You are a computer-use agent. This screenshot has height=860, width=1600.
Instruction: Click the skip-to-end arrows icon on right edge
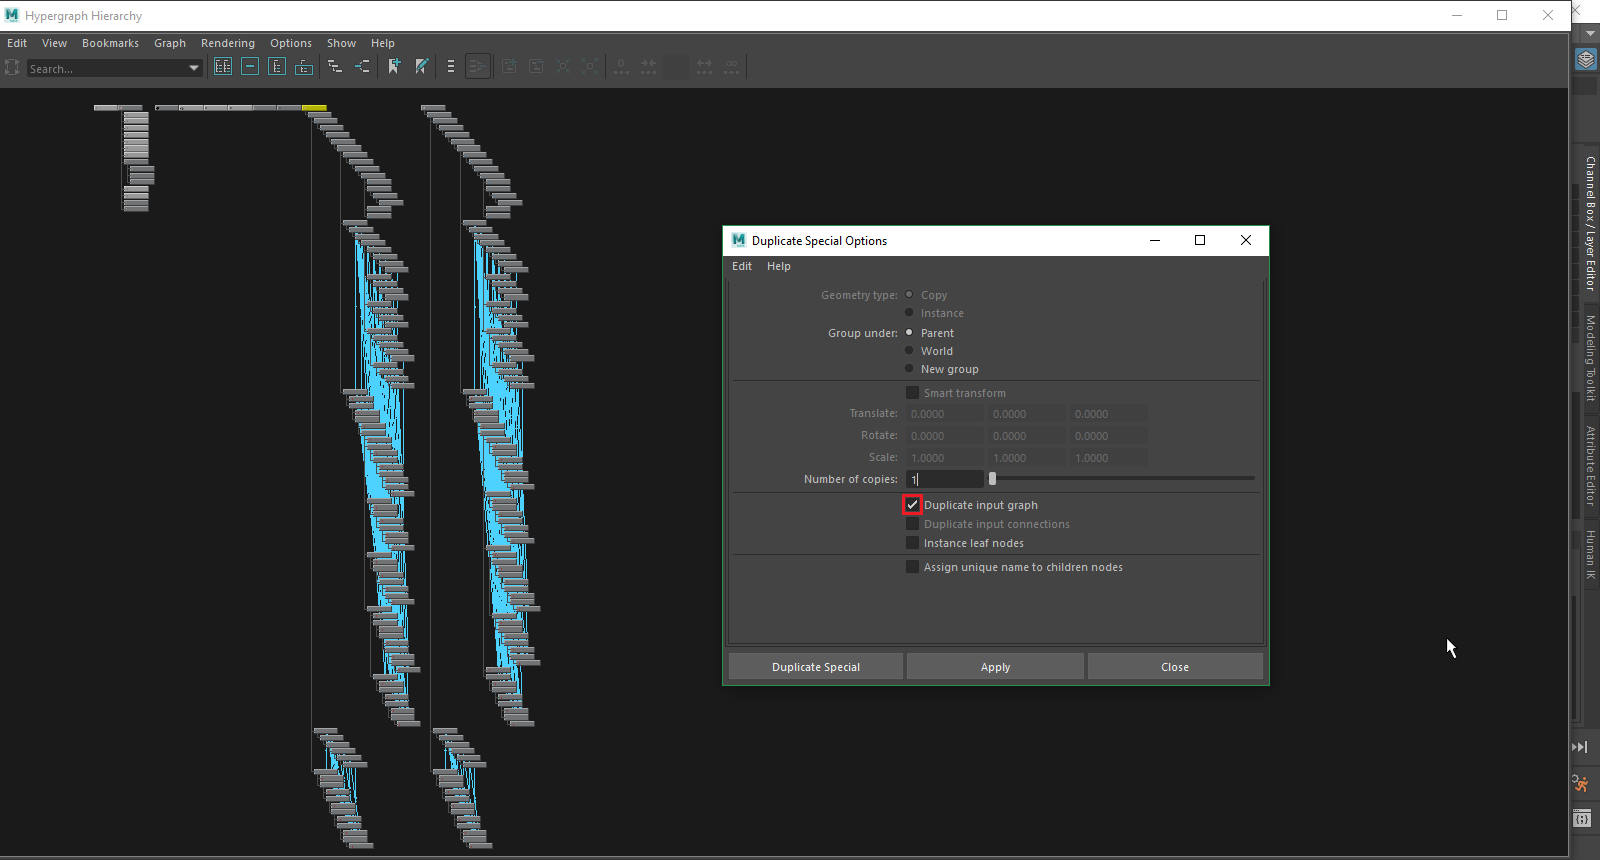point(1580,747)
